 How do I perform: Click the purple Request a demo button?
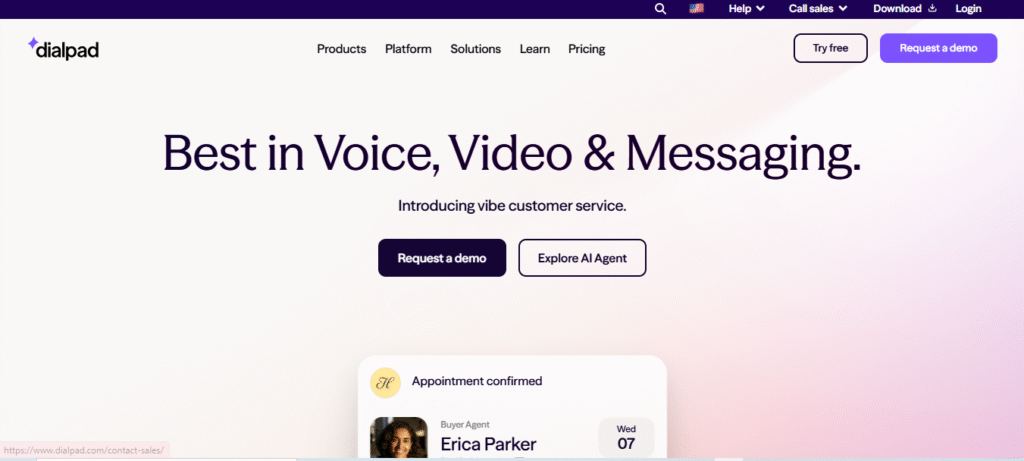(x=938, y=48)
